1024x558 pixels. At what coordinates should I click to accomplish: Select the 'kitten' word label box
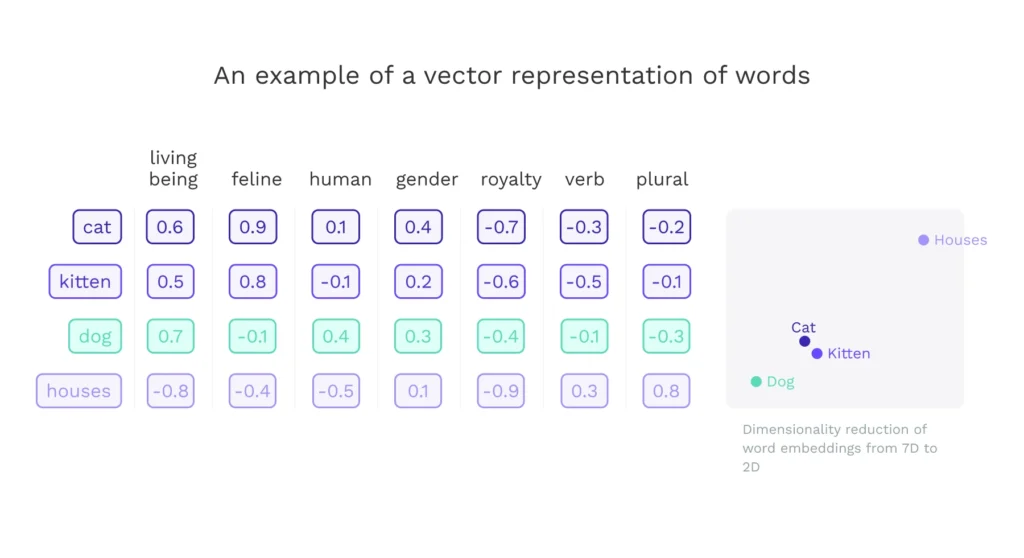pyautogui.click(x=85, y=281)
